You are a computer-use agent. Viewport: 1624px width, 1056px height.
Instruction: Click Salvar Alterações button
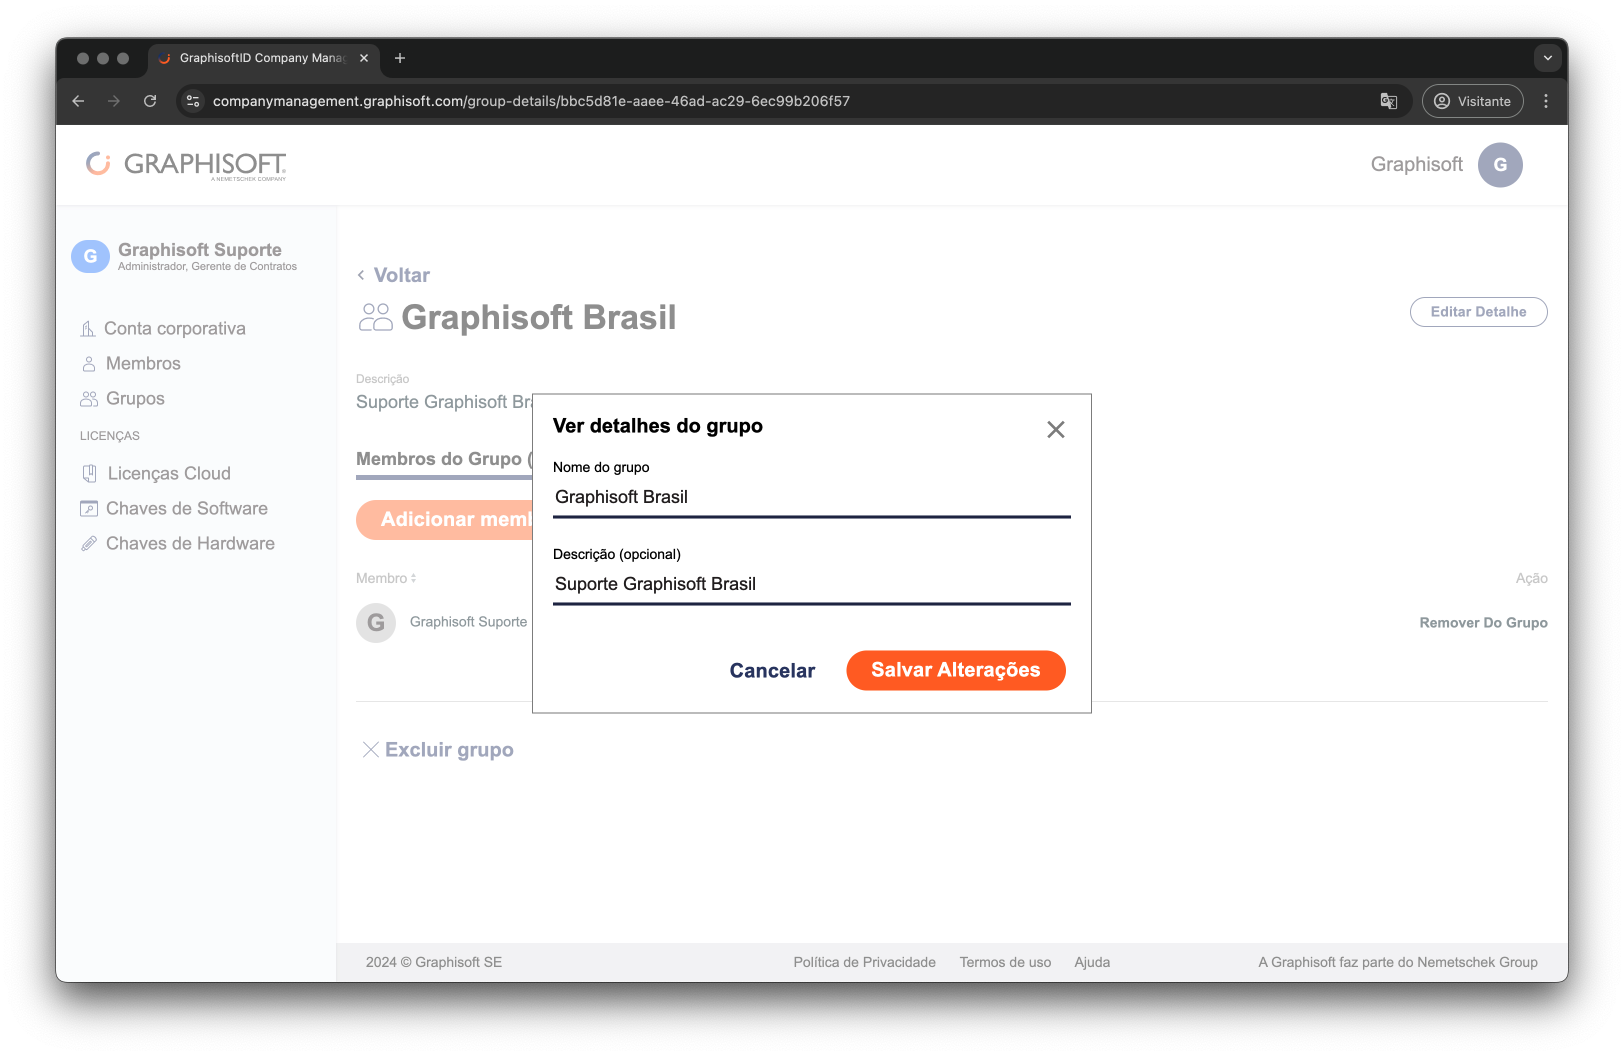(955, 670)
